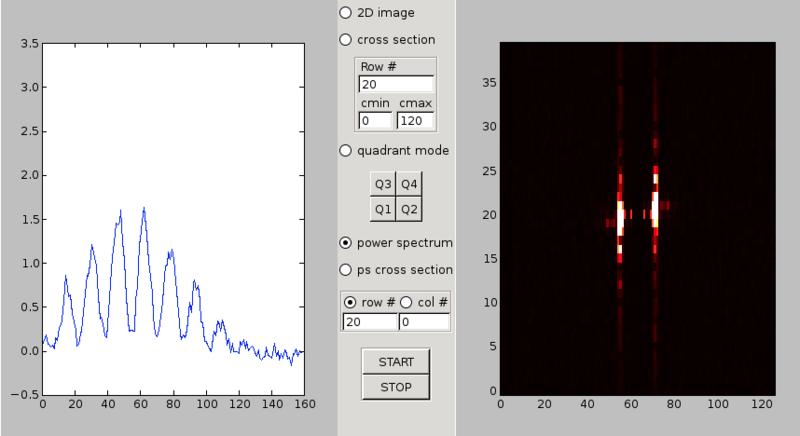The height and width of the screenshot is (436, 800).
Task: Click the ps row number field
Action: 369,322
